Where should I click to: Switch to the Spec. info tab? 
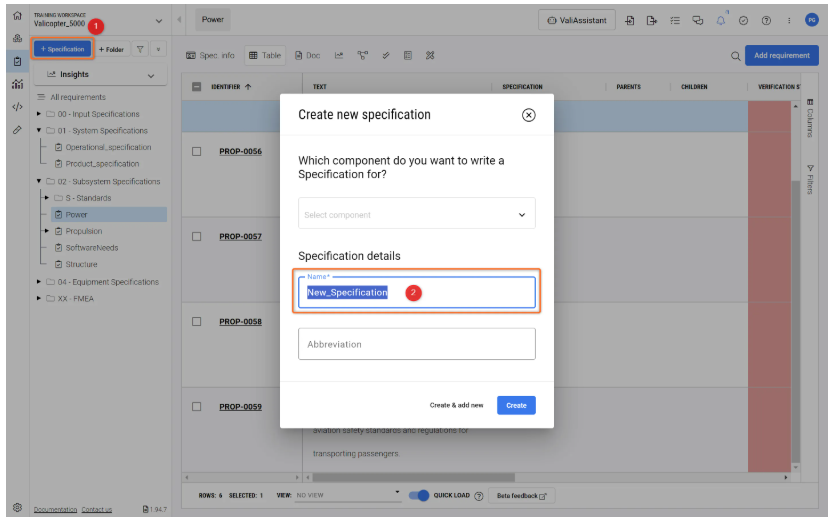pos(210,55)
